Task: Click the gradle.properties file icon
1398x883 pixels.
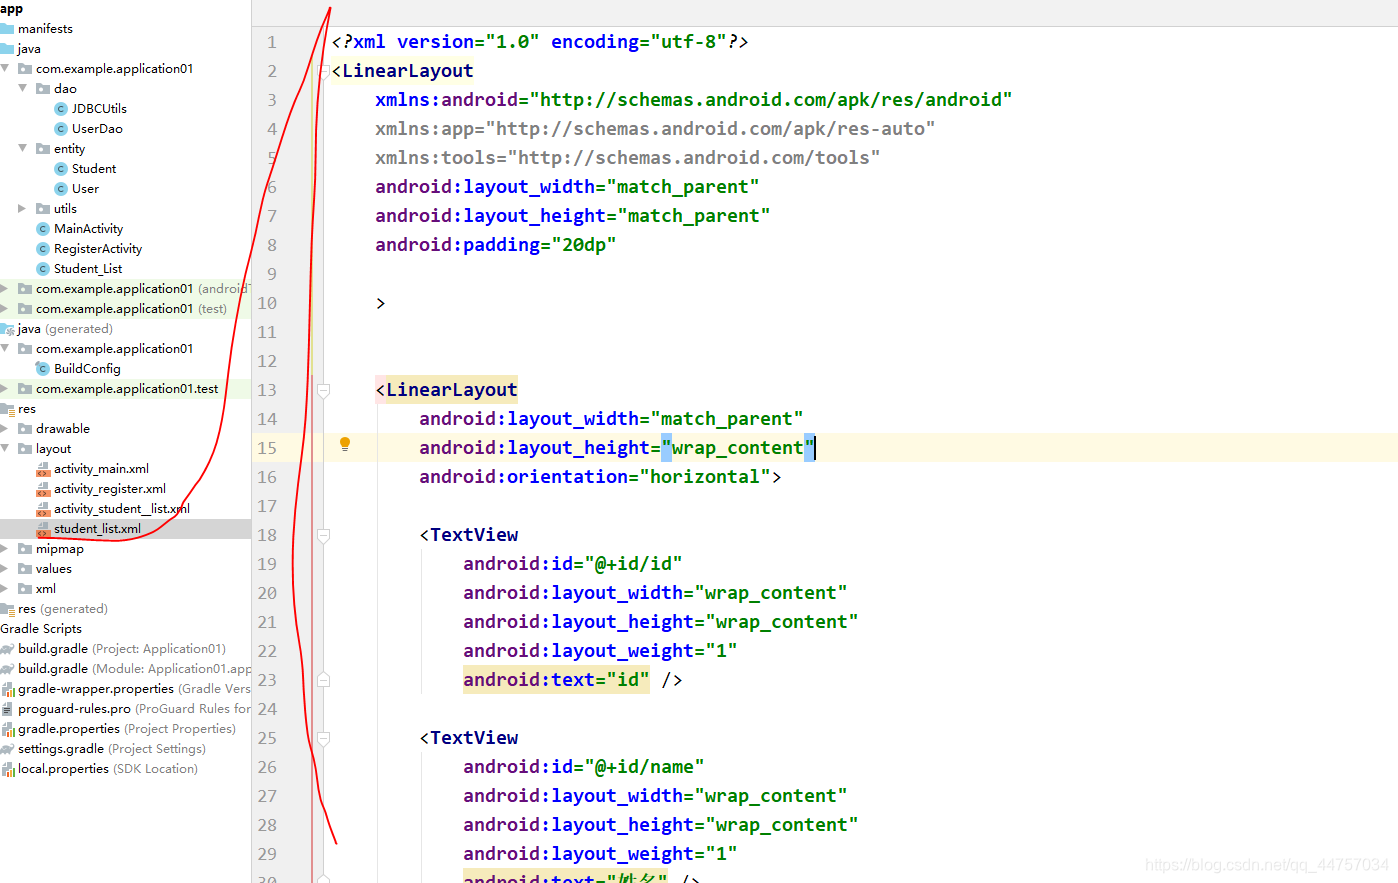Action: pos(8,729)
